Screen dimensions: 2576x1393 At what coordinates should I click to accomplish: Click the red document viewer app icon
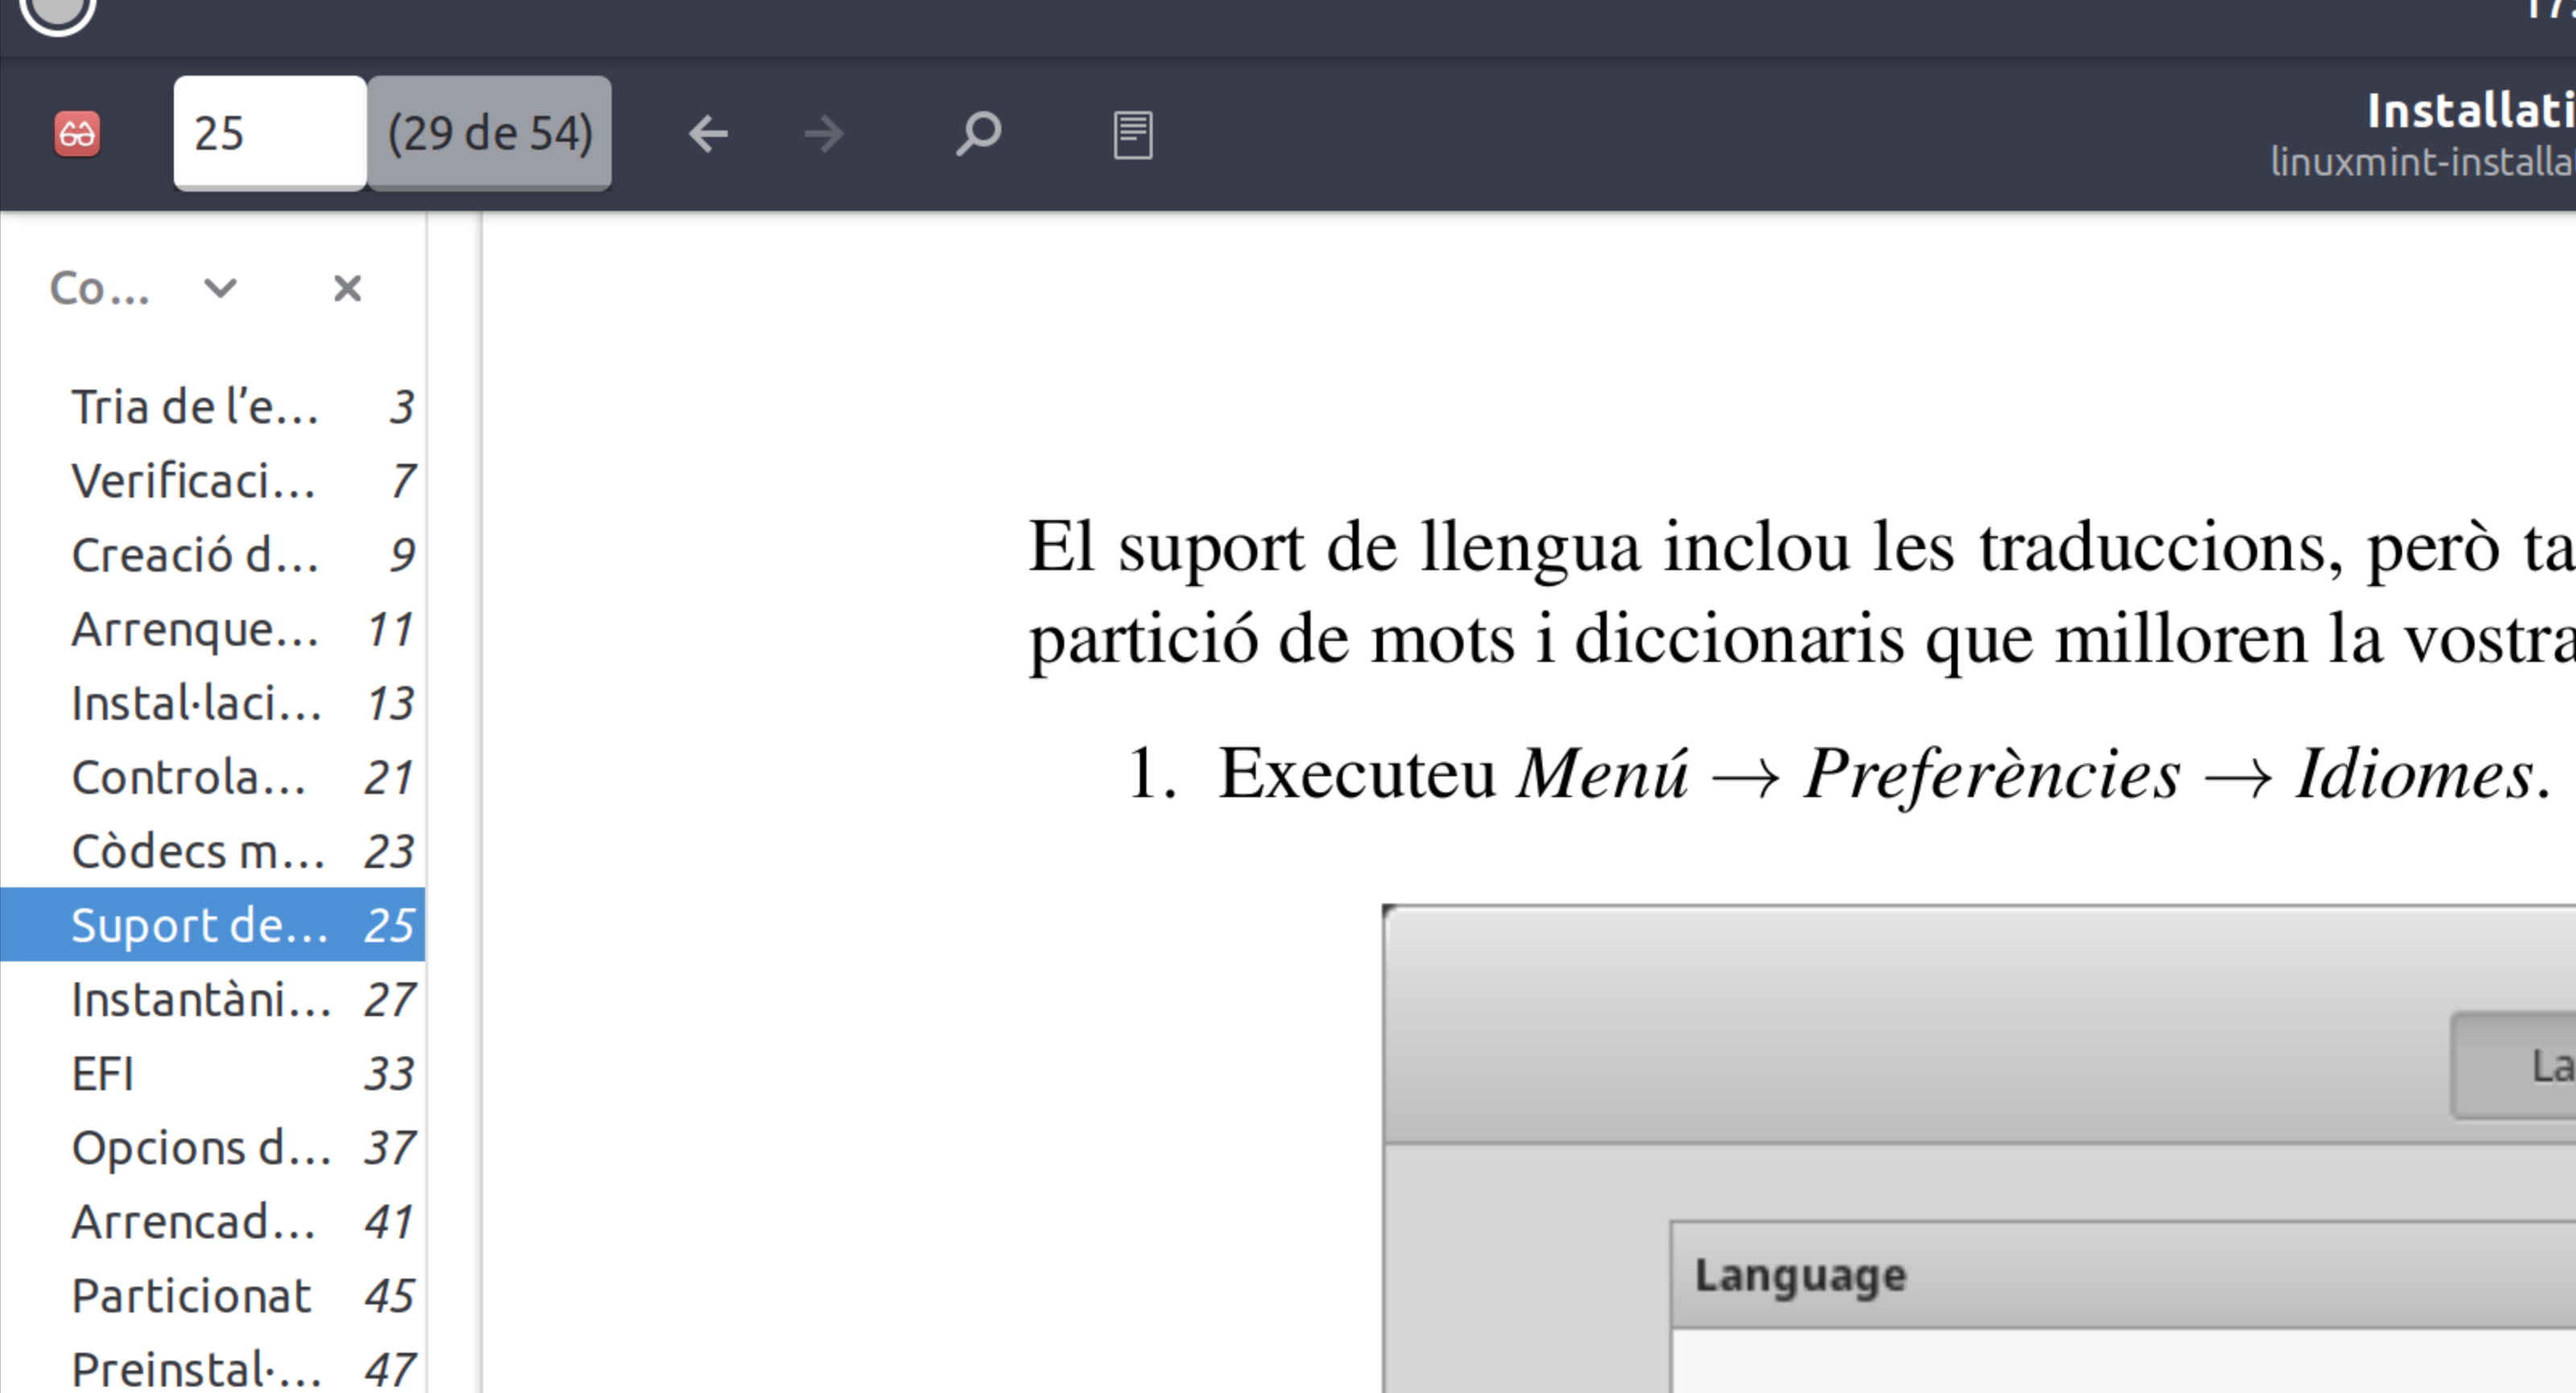point(77,133)
